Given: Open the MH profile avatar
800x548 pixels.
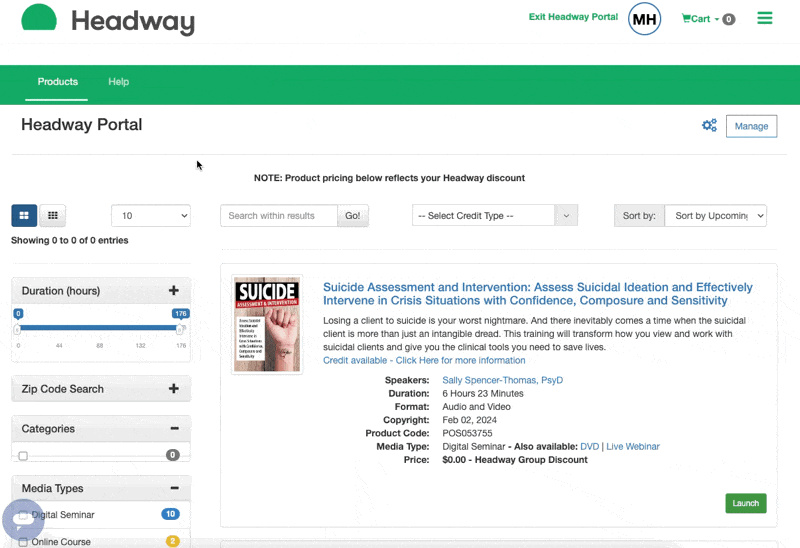Looking at the screenshot, I should point(644,19).
